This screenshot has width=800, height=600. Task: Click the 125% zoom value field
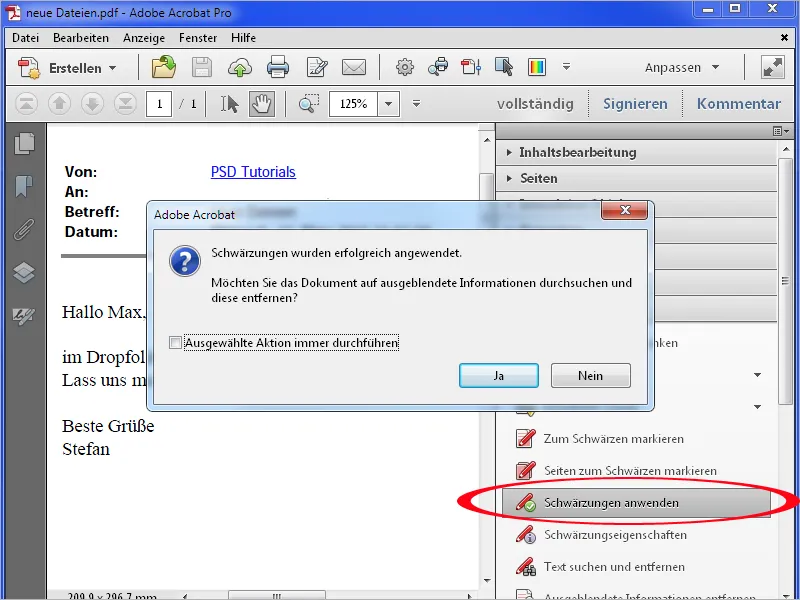[x=353, y=104]
